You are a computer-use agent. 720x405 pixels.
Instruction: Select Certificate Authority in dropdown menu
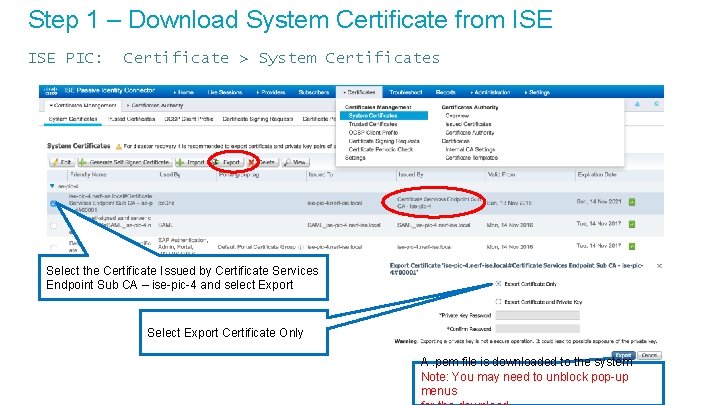tap(470, 133)
